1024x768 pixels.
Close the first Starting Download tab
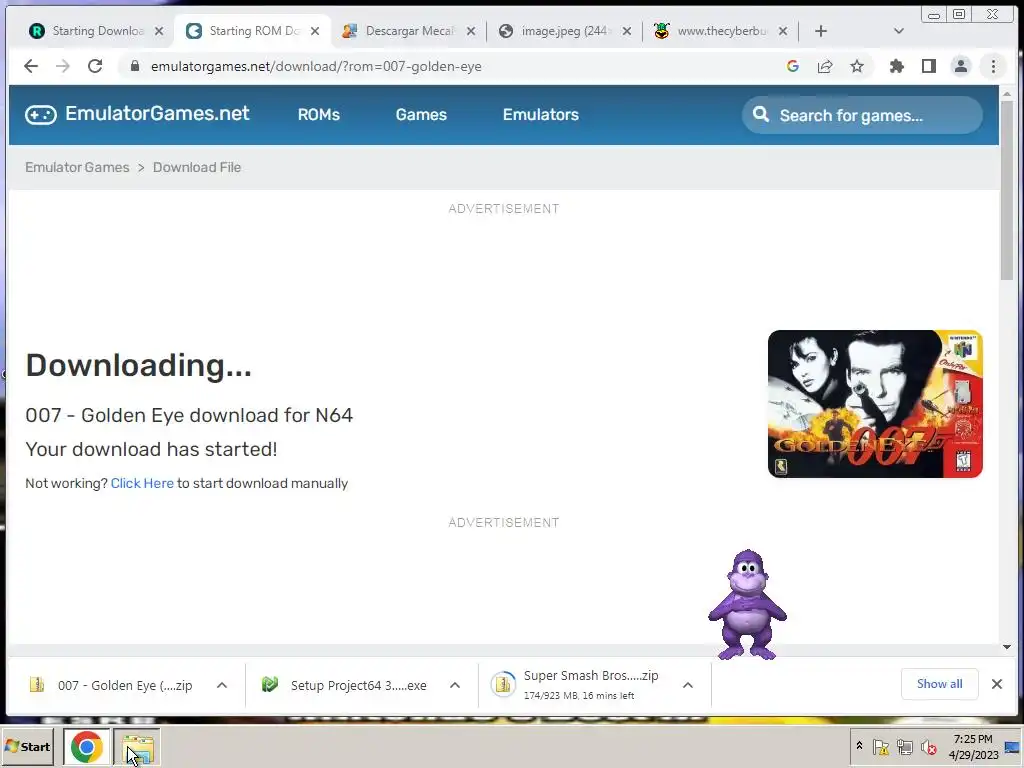click(x=159, y=31)
